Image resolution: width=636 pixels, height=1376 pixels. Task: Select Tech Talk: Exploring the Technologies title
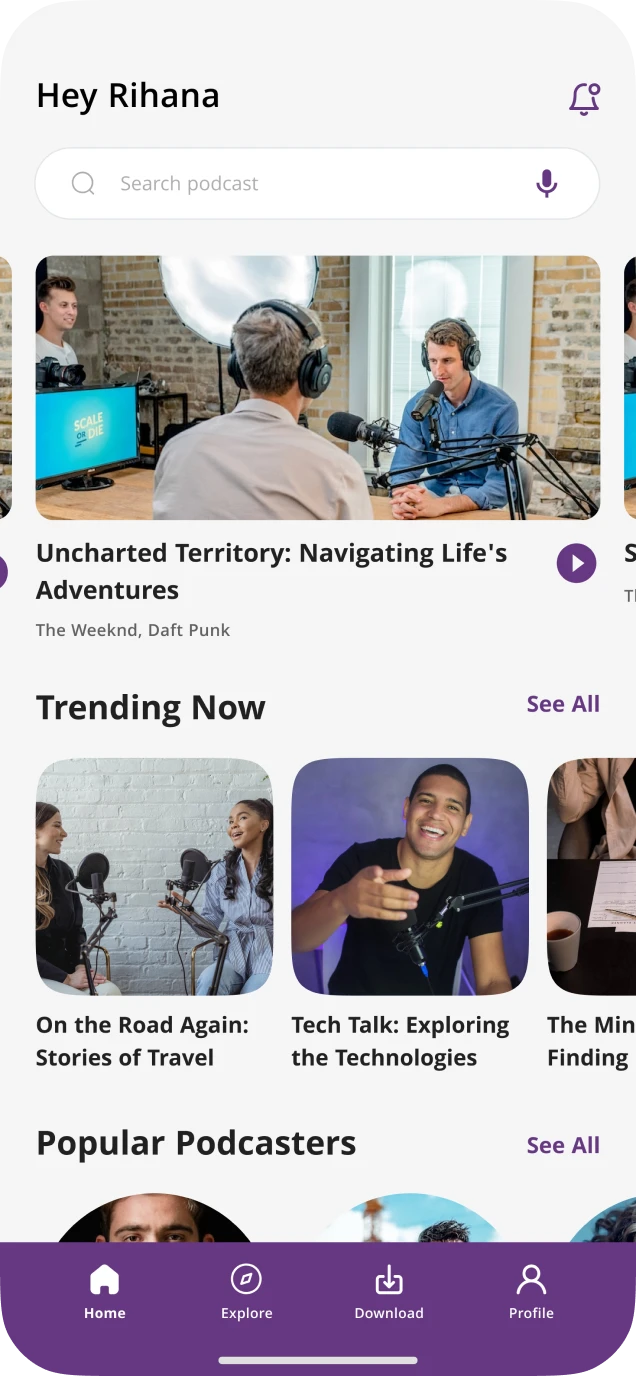[x=400, y=1041]
